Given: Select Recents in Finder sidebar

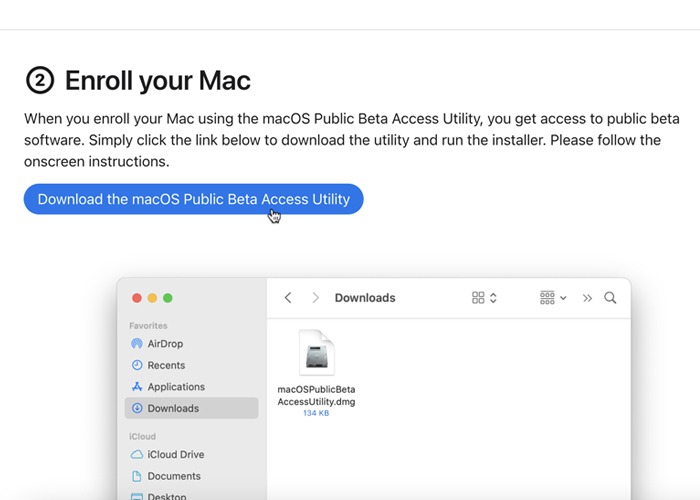Looking at the screenshot, I should (191, 365).
